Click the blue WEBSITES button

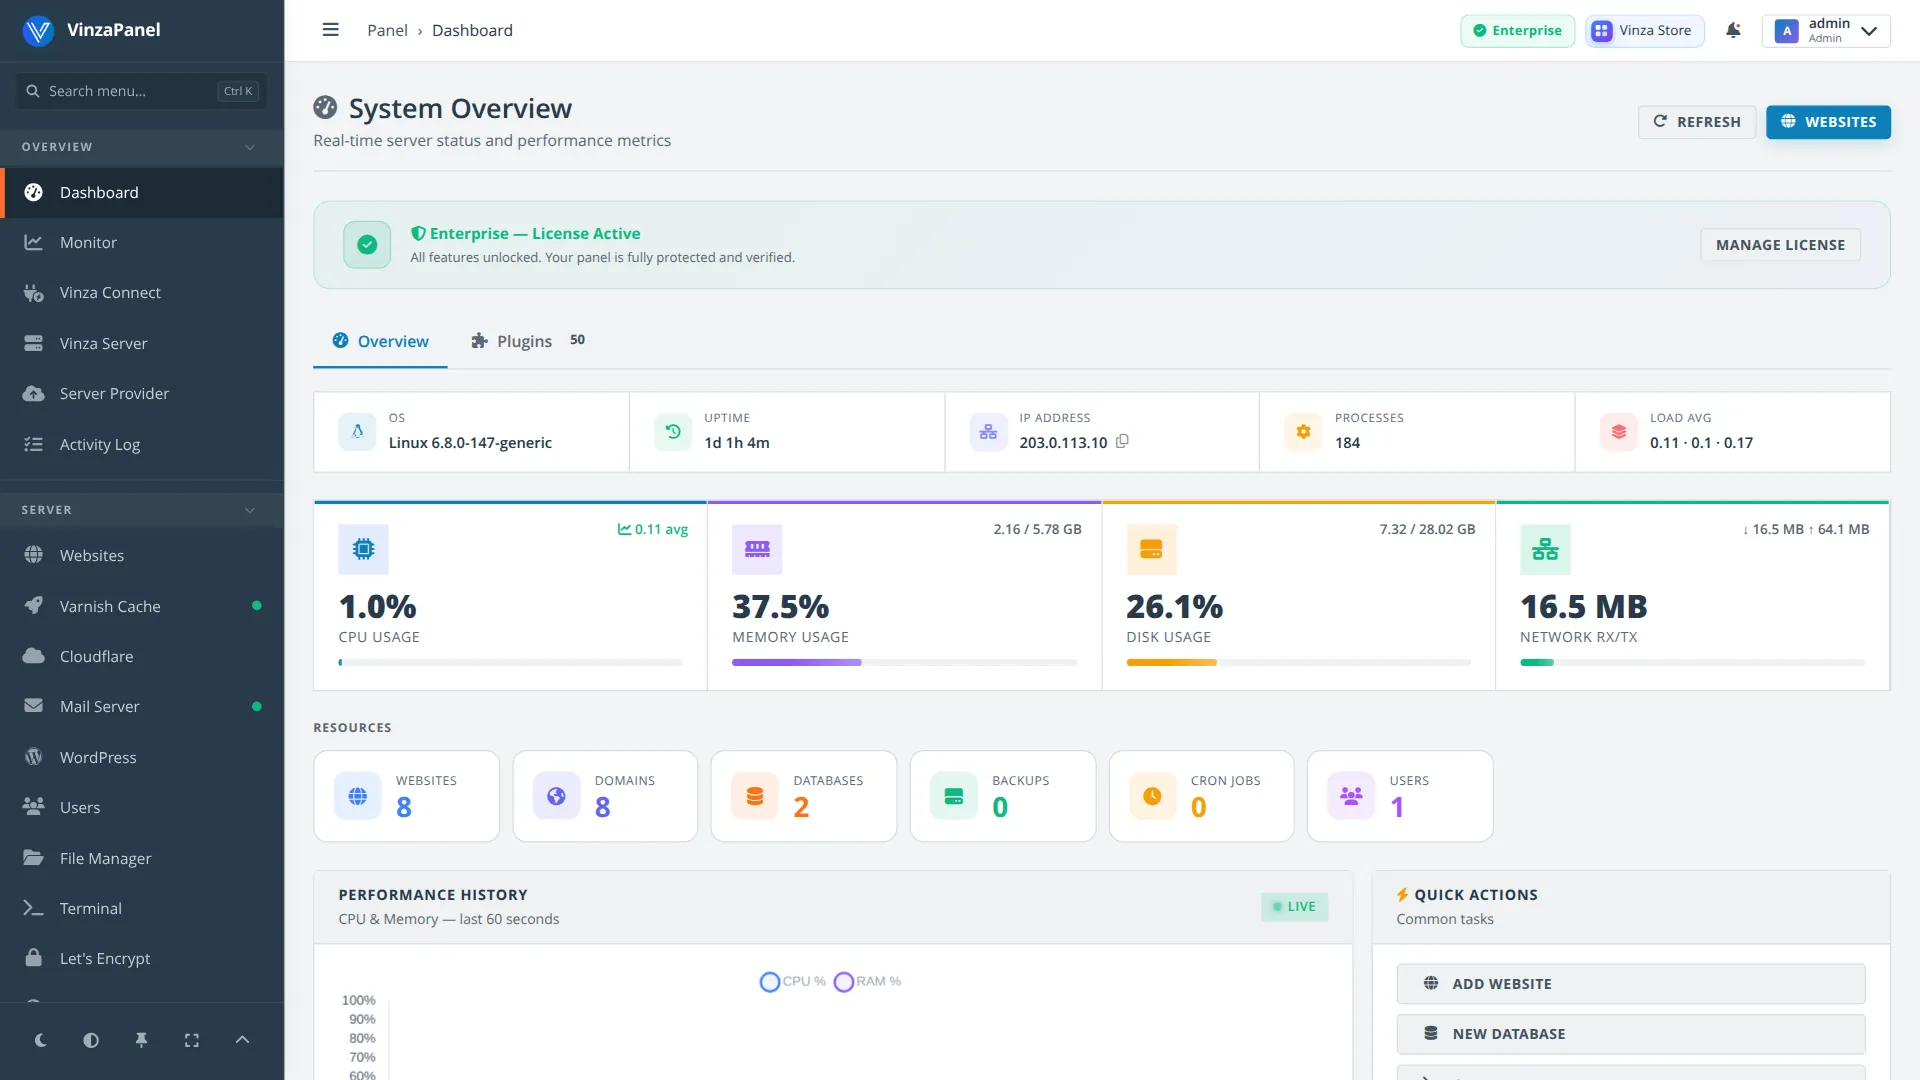pos(1828,121)
